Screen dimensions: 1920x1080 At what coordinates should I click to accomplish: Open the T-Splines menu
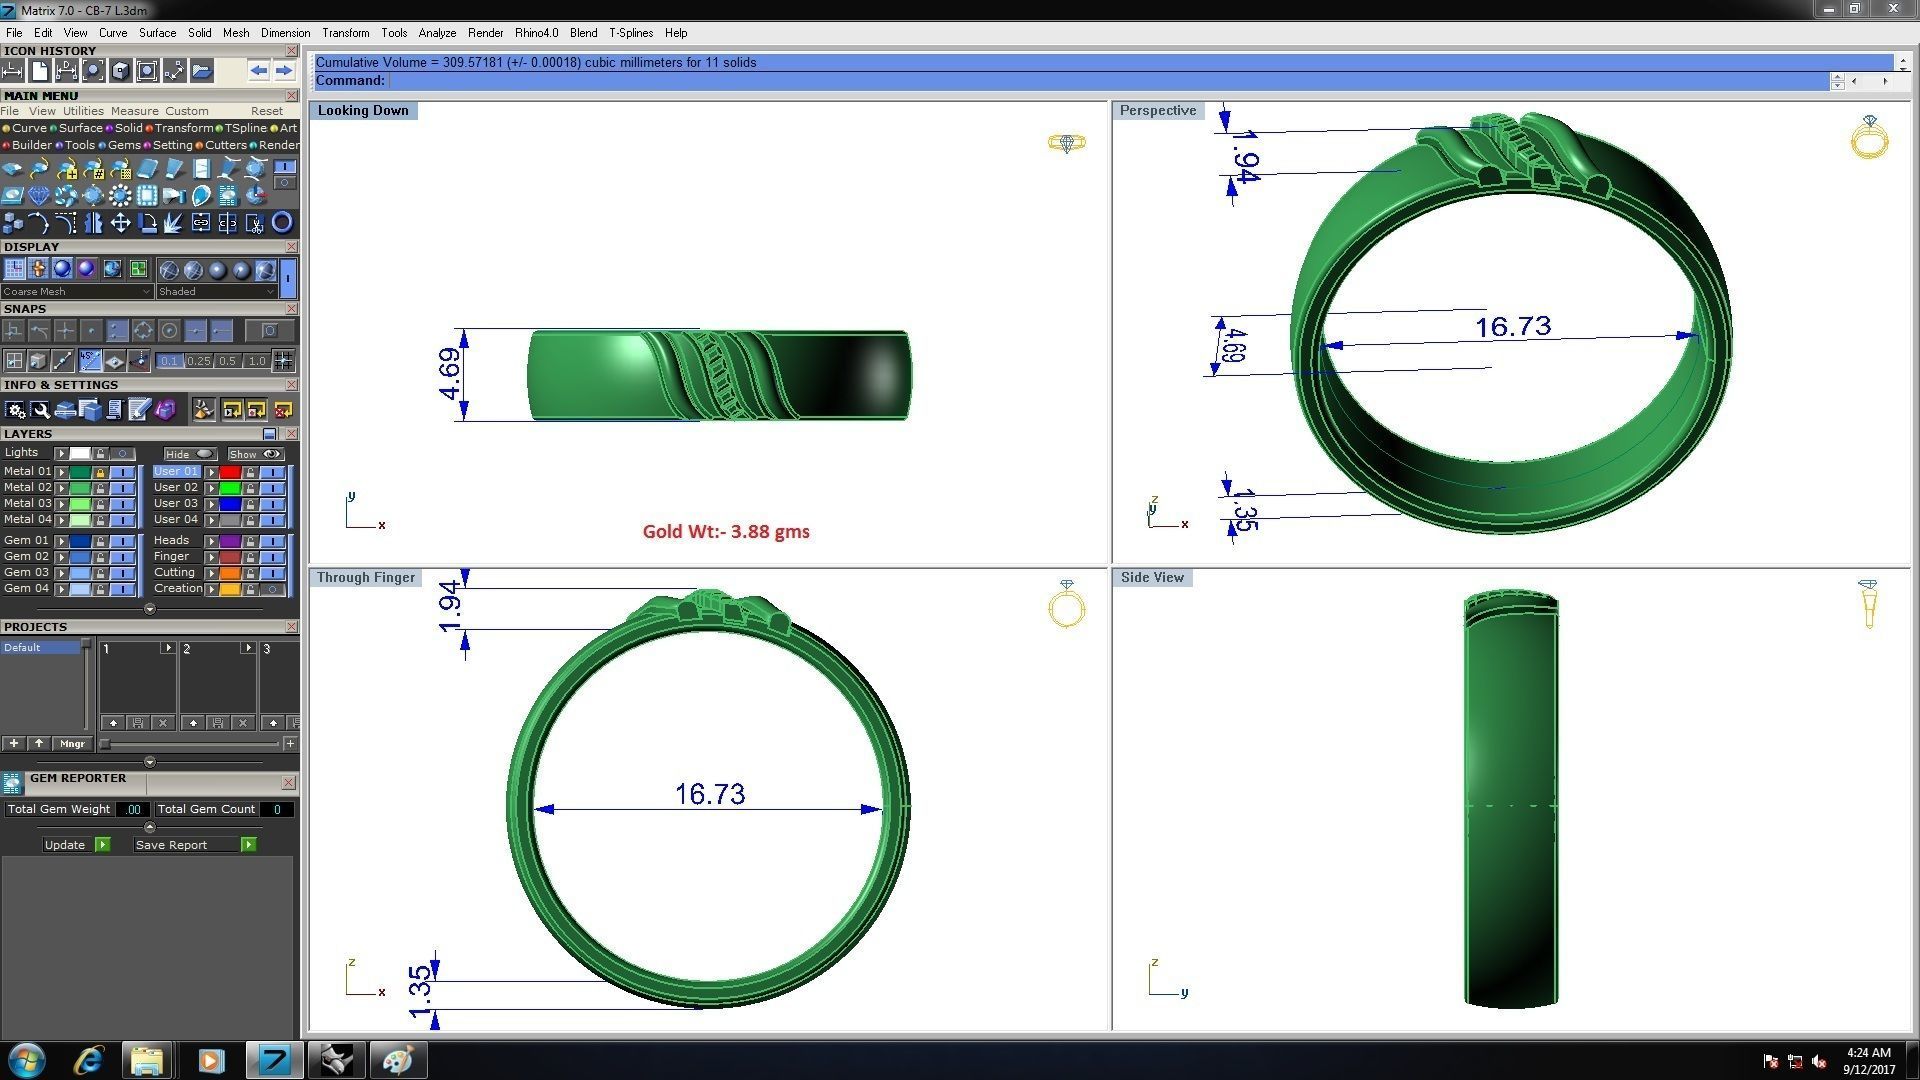[x=630, y=33]
